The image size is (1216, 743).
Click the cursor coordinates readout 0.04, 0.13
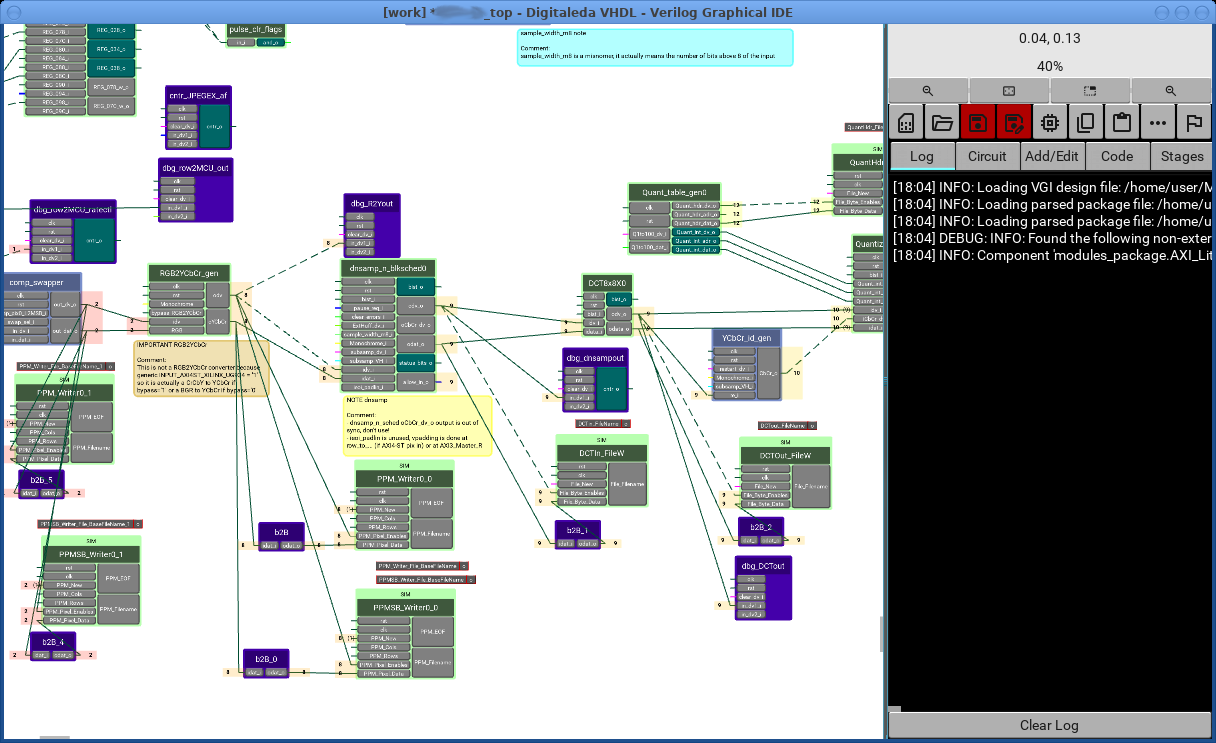tap(1050, 38)
